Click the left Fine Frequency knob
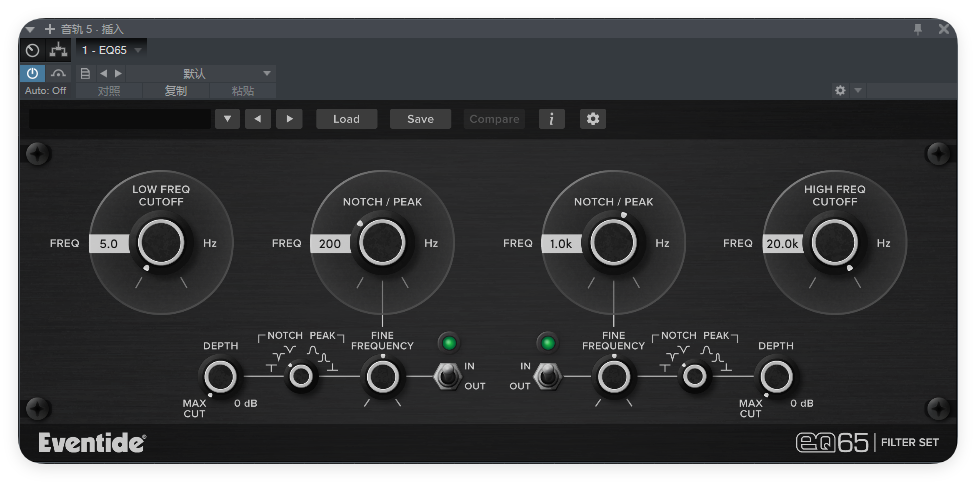The width and height of the screenshot is (976, 482). [x=382, y=377]
